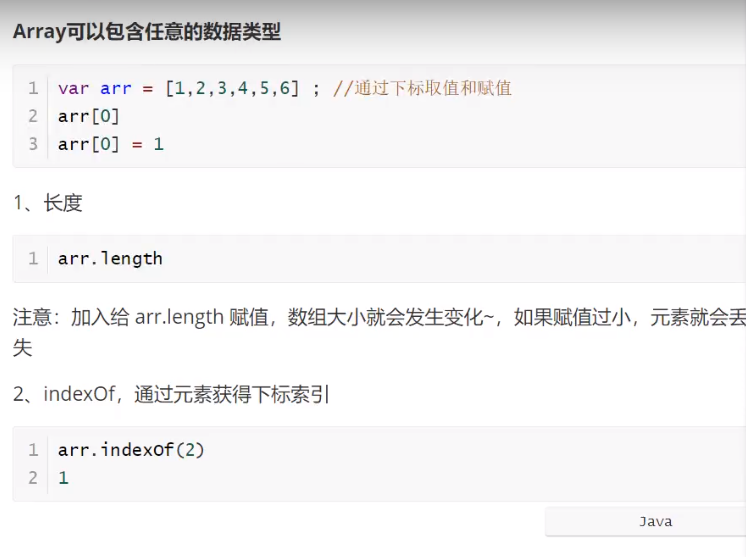Place cursor on the "arr.indexOf(2)" line
Viewport: 746px width, 557px height.
131,450
